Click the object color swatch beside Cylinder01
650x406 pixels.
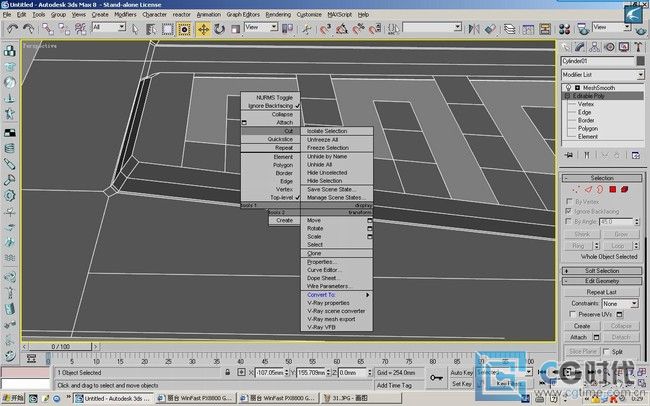[640, 61]
